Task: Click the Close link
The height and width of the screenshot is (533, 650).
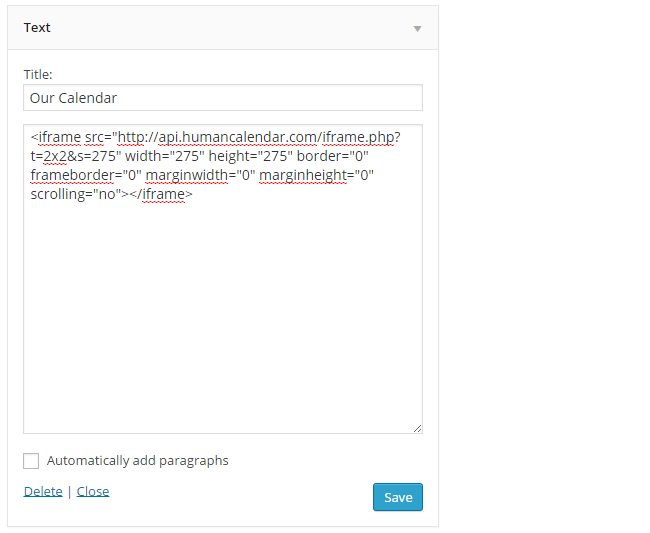Action: click(93, 491)
